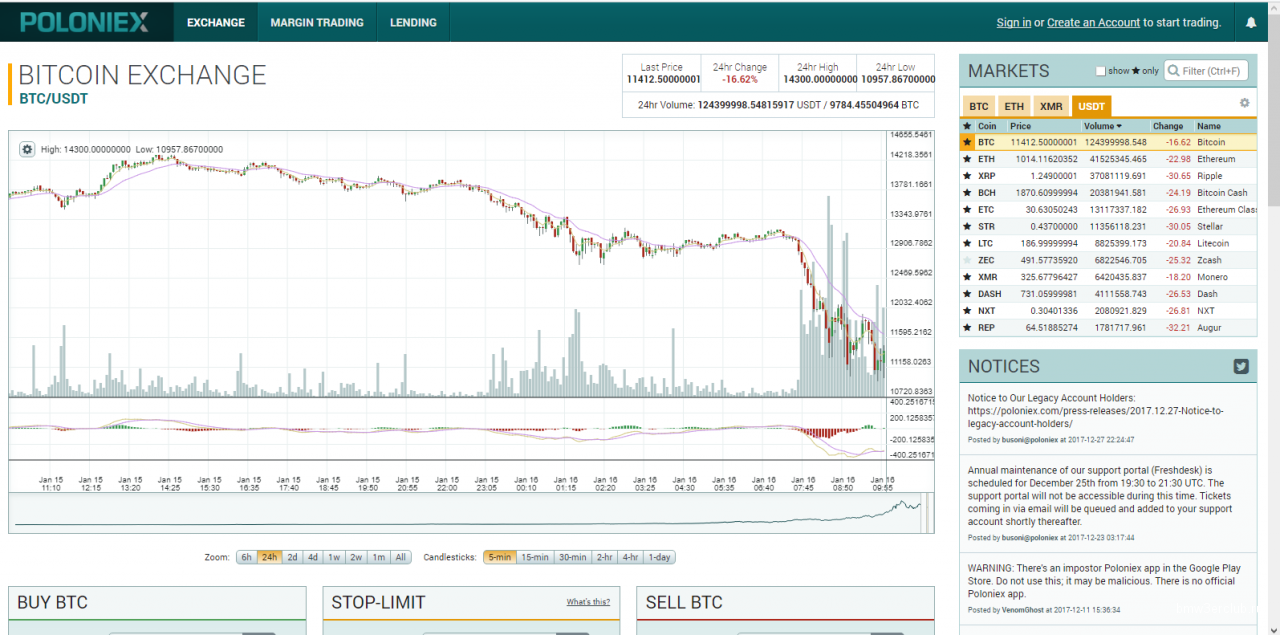Viewport: 1280px width, 635px height.
Task: Open the Exchange menu item
Action: 216,22
